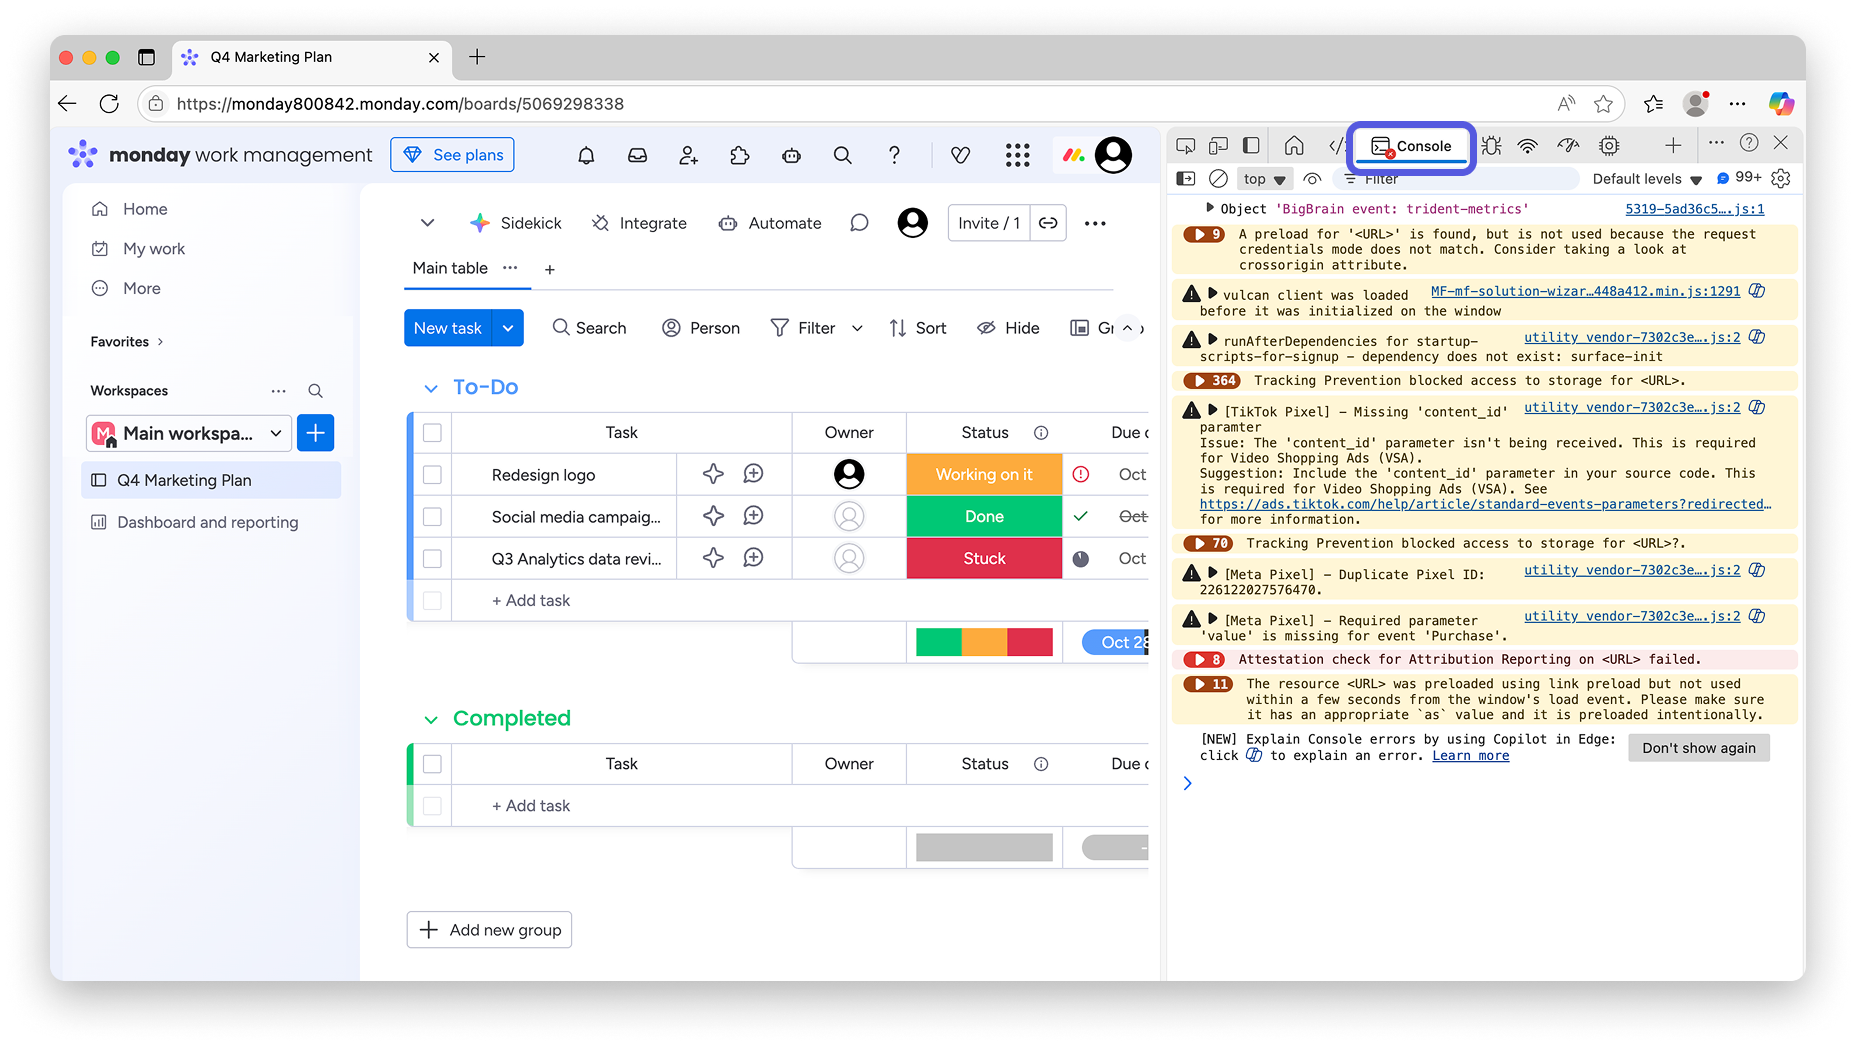The width and height of the screenshot is (1856, 1046).
Task: Click the search everything magnifier icon
Action: tap(843, 155)
